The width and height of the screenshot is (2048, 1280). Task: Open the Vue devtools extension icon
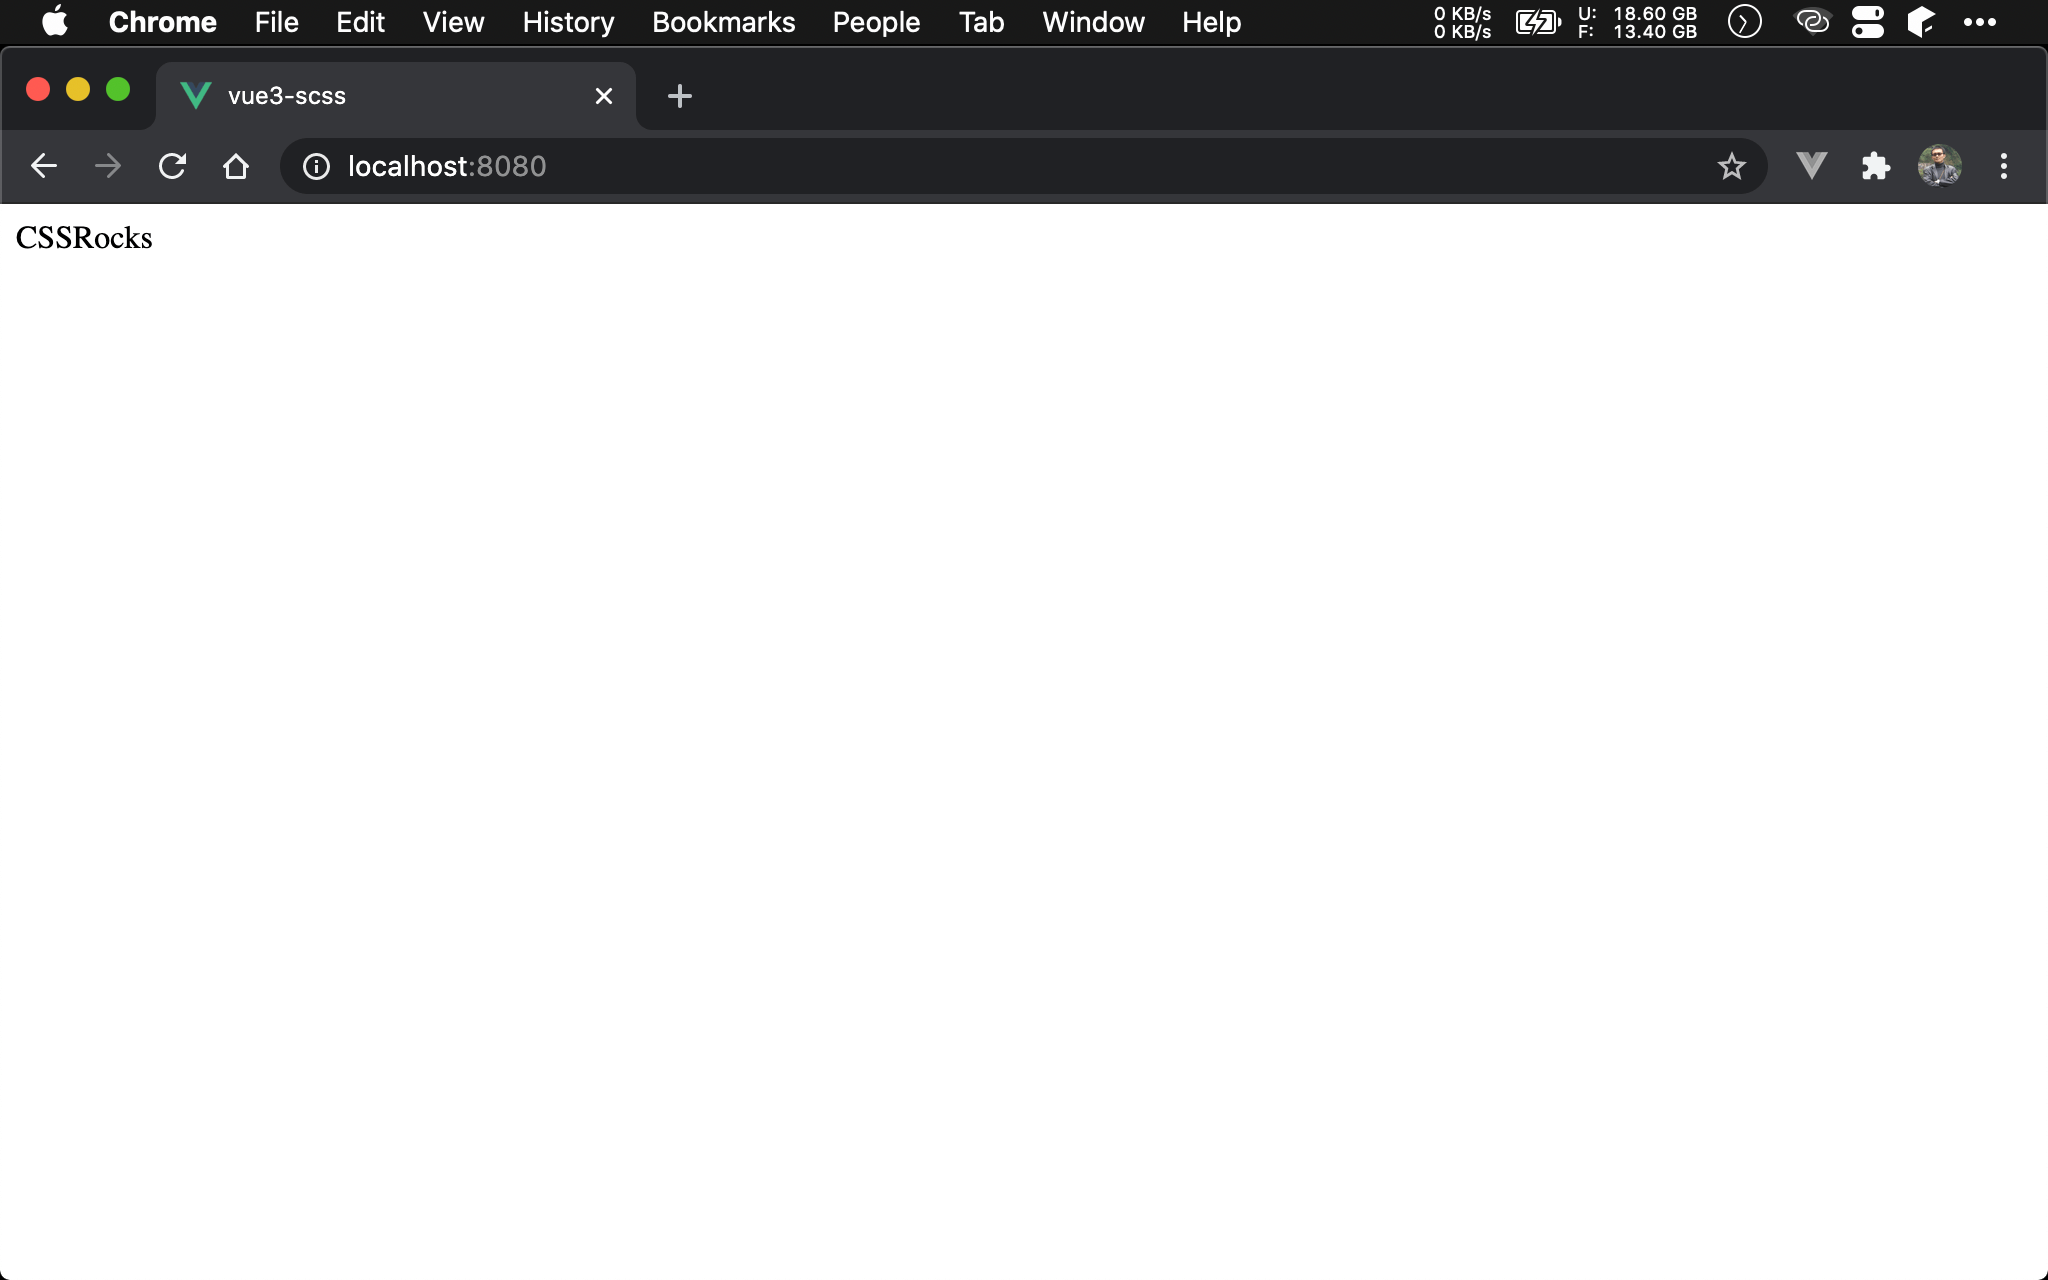pos(1811,166)
